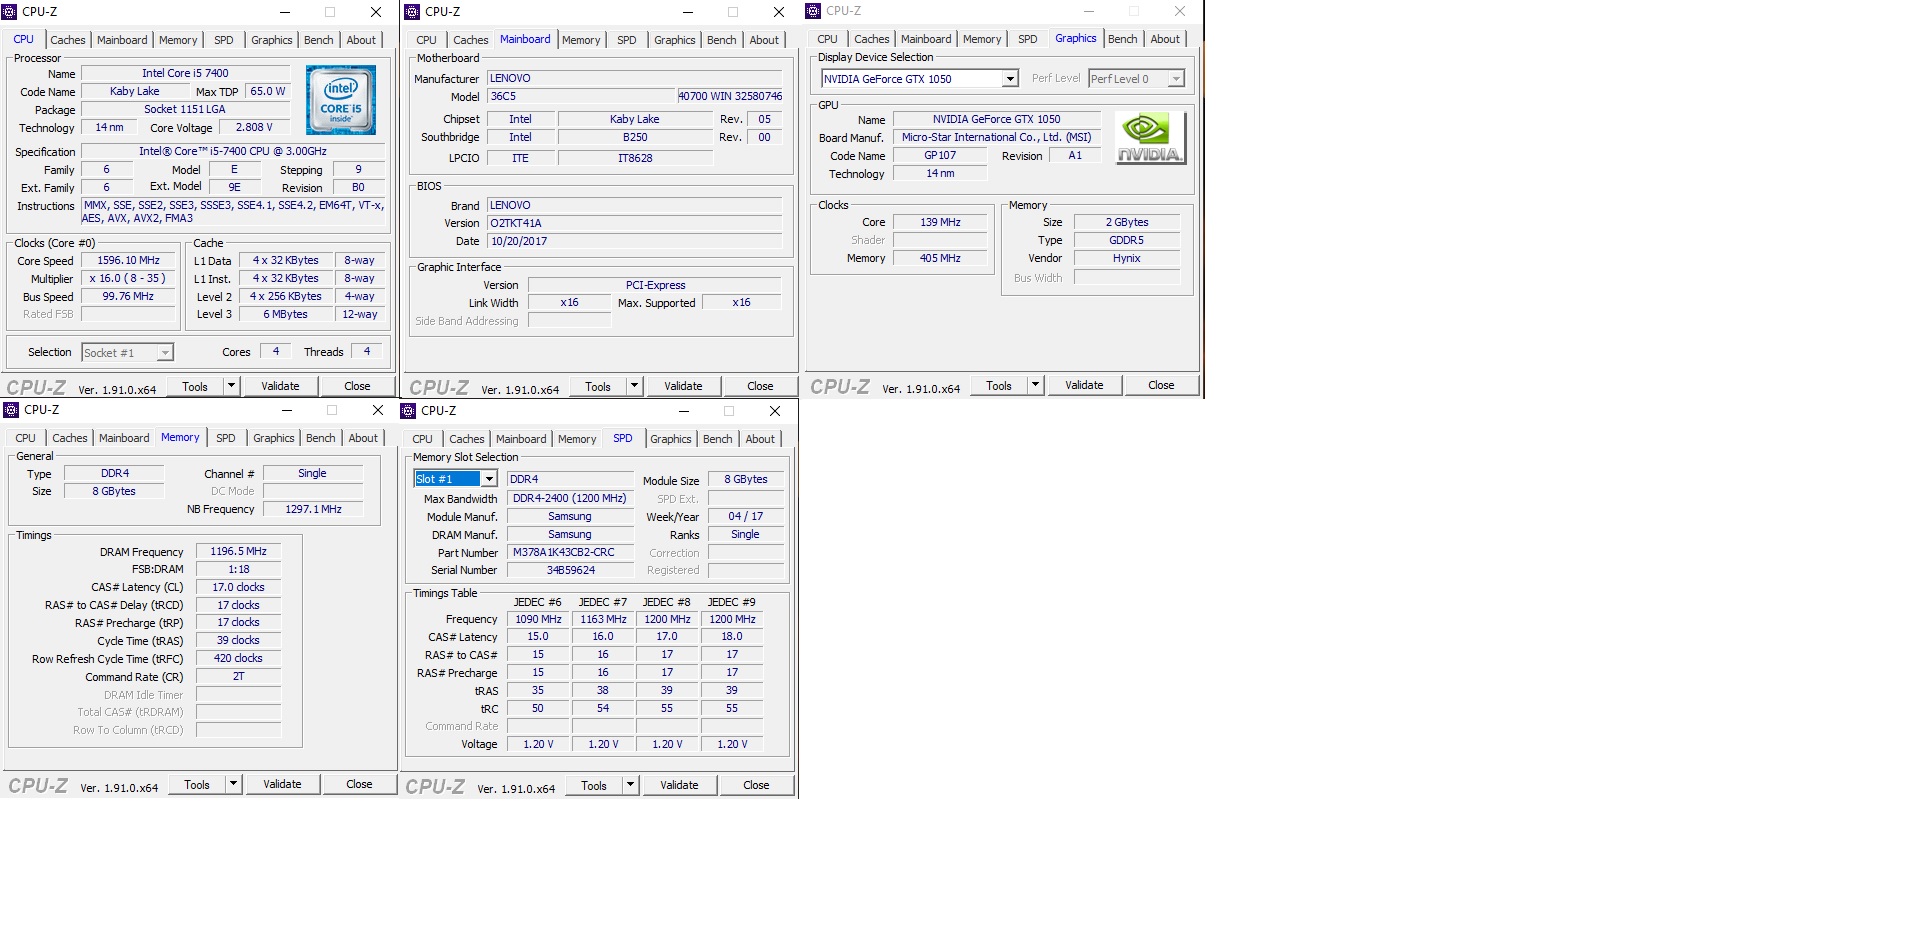1914x935 pixels.
Task: Open the Bench tab in the Graphics window
Action: coord(1123,39)
